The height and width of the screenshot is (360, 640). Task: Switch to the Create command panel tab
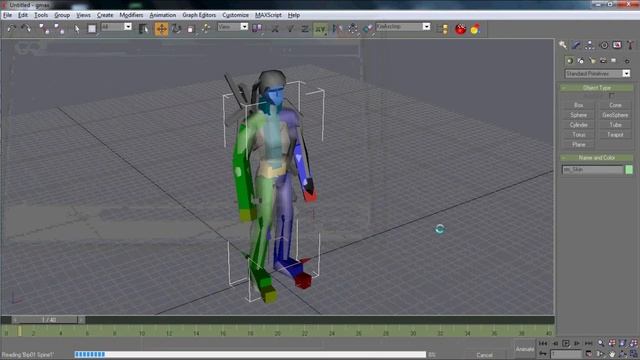click(x=563, y=45)
